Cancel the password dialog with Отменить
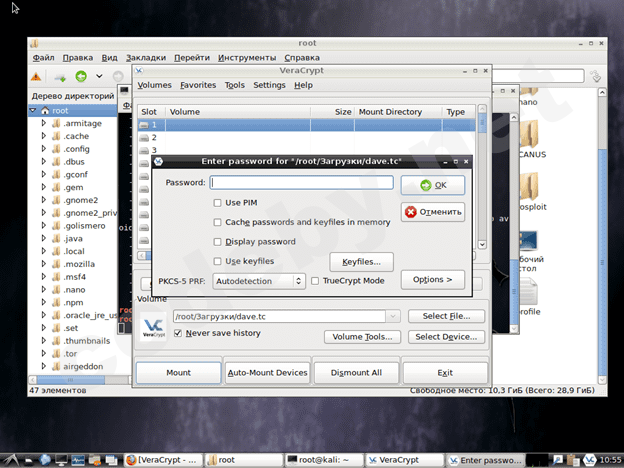Image resolution: width=624 pixels, height=468 pixels. pyautogui.click(x=433, y=212)
